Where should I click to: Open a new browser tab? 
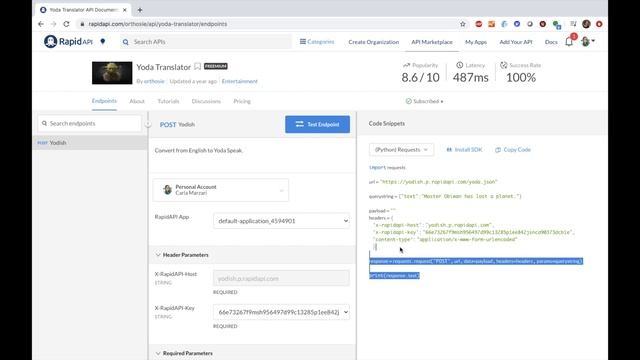(x=140, y=9)
